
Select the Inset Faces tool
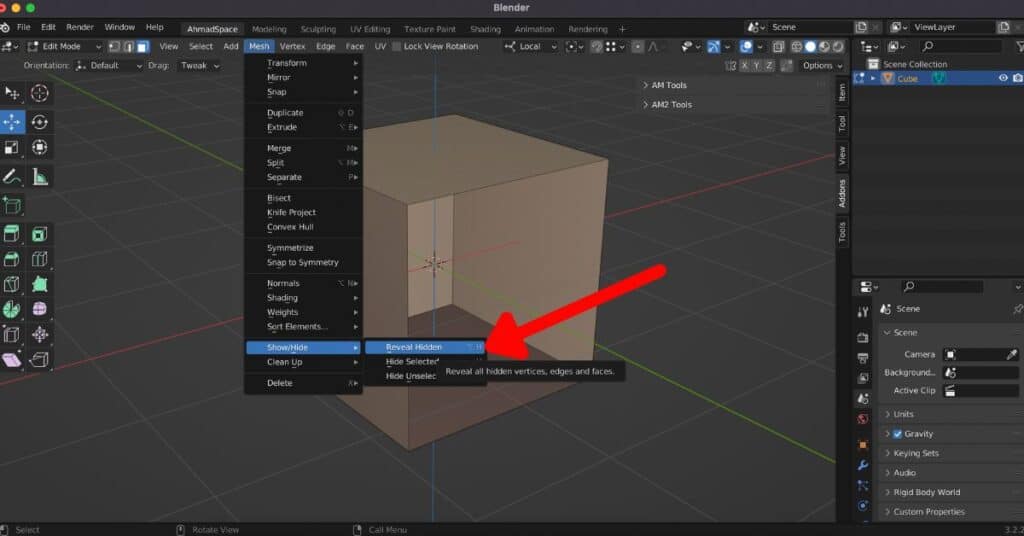coord(40,234)
